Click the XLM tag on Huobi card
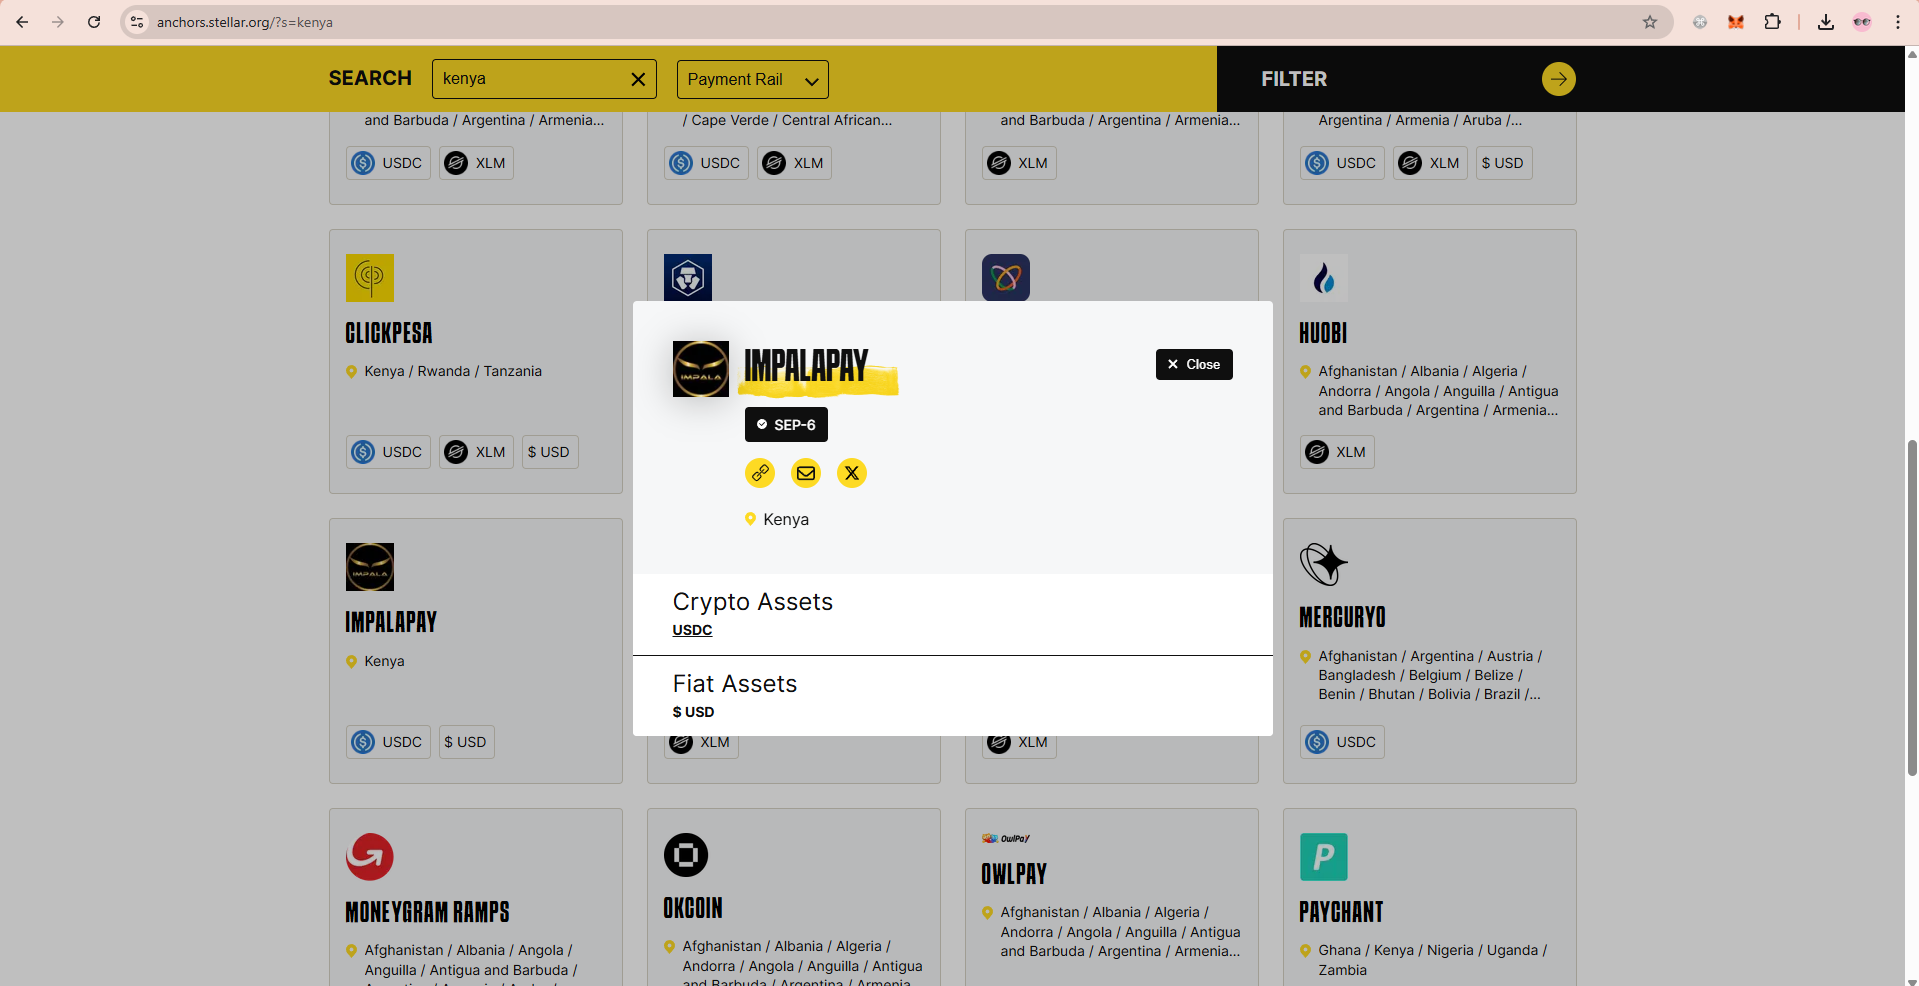1919x986 pixels. [1337, 452]
